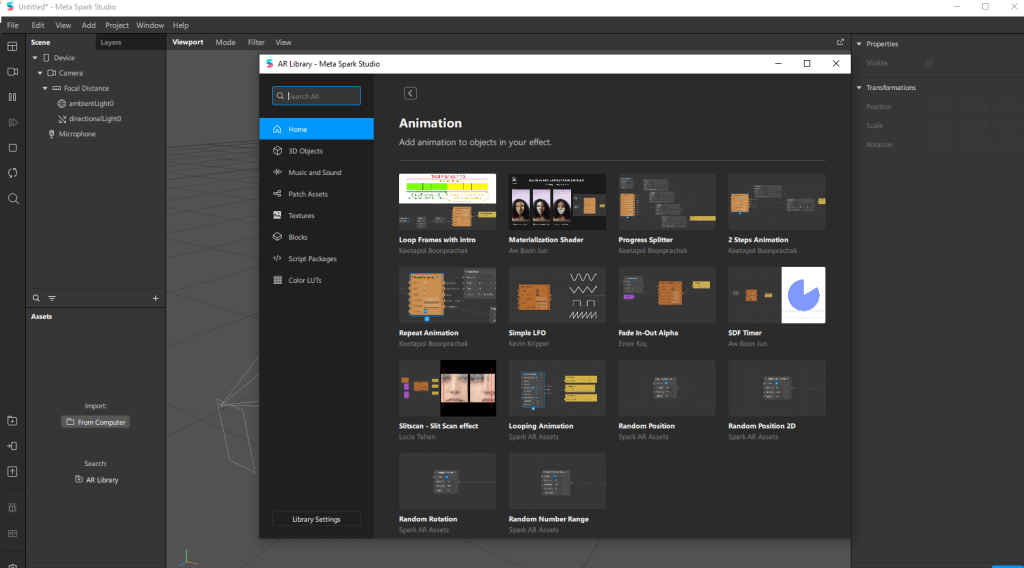The image size is (1024, 568).
Task: Collapse the Focal Distance tree node
Action: coord(45,88)
